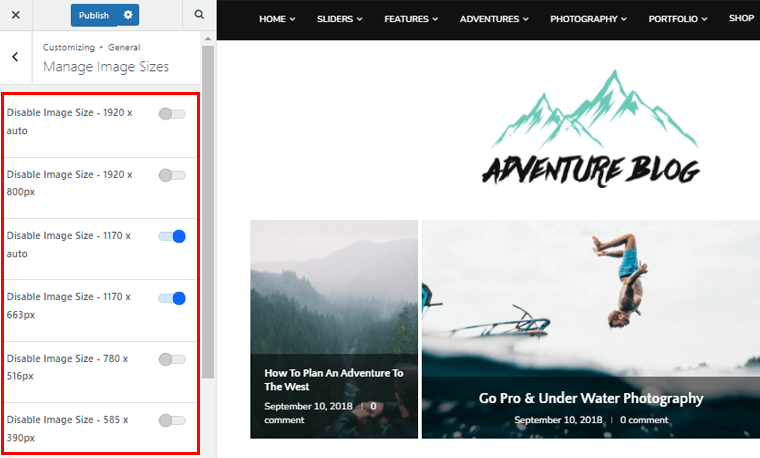760x458 pixels.
Task: Click the sidebar scroll up arrow
Action: 208,39
